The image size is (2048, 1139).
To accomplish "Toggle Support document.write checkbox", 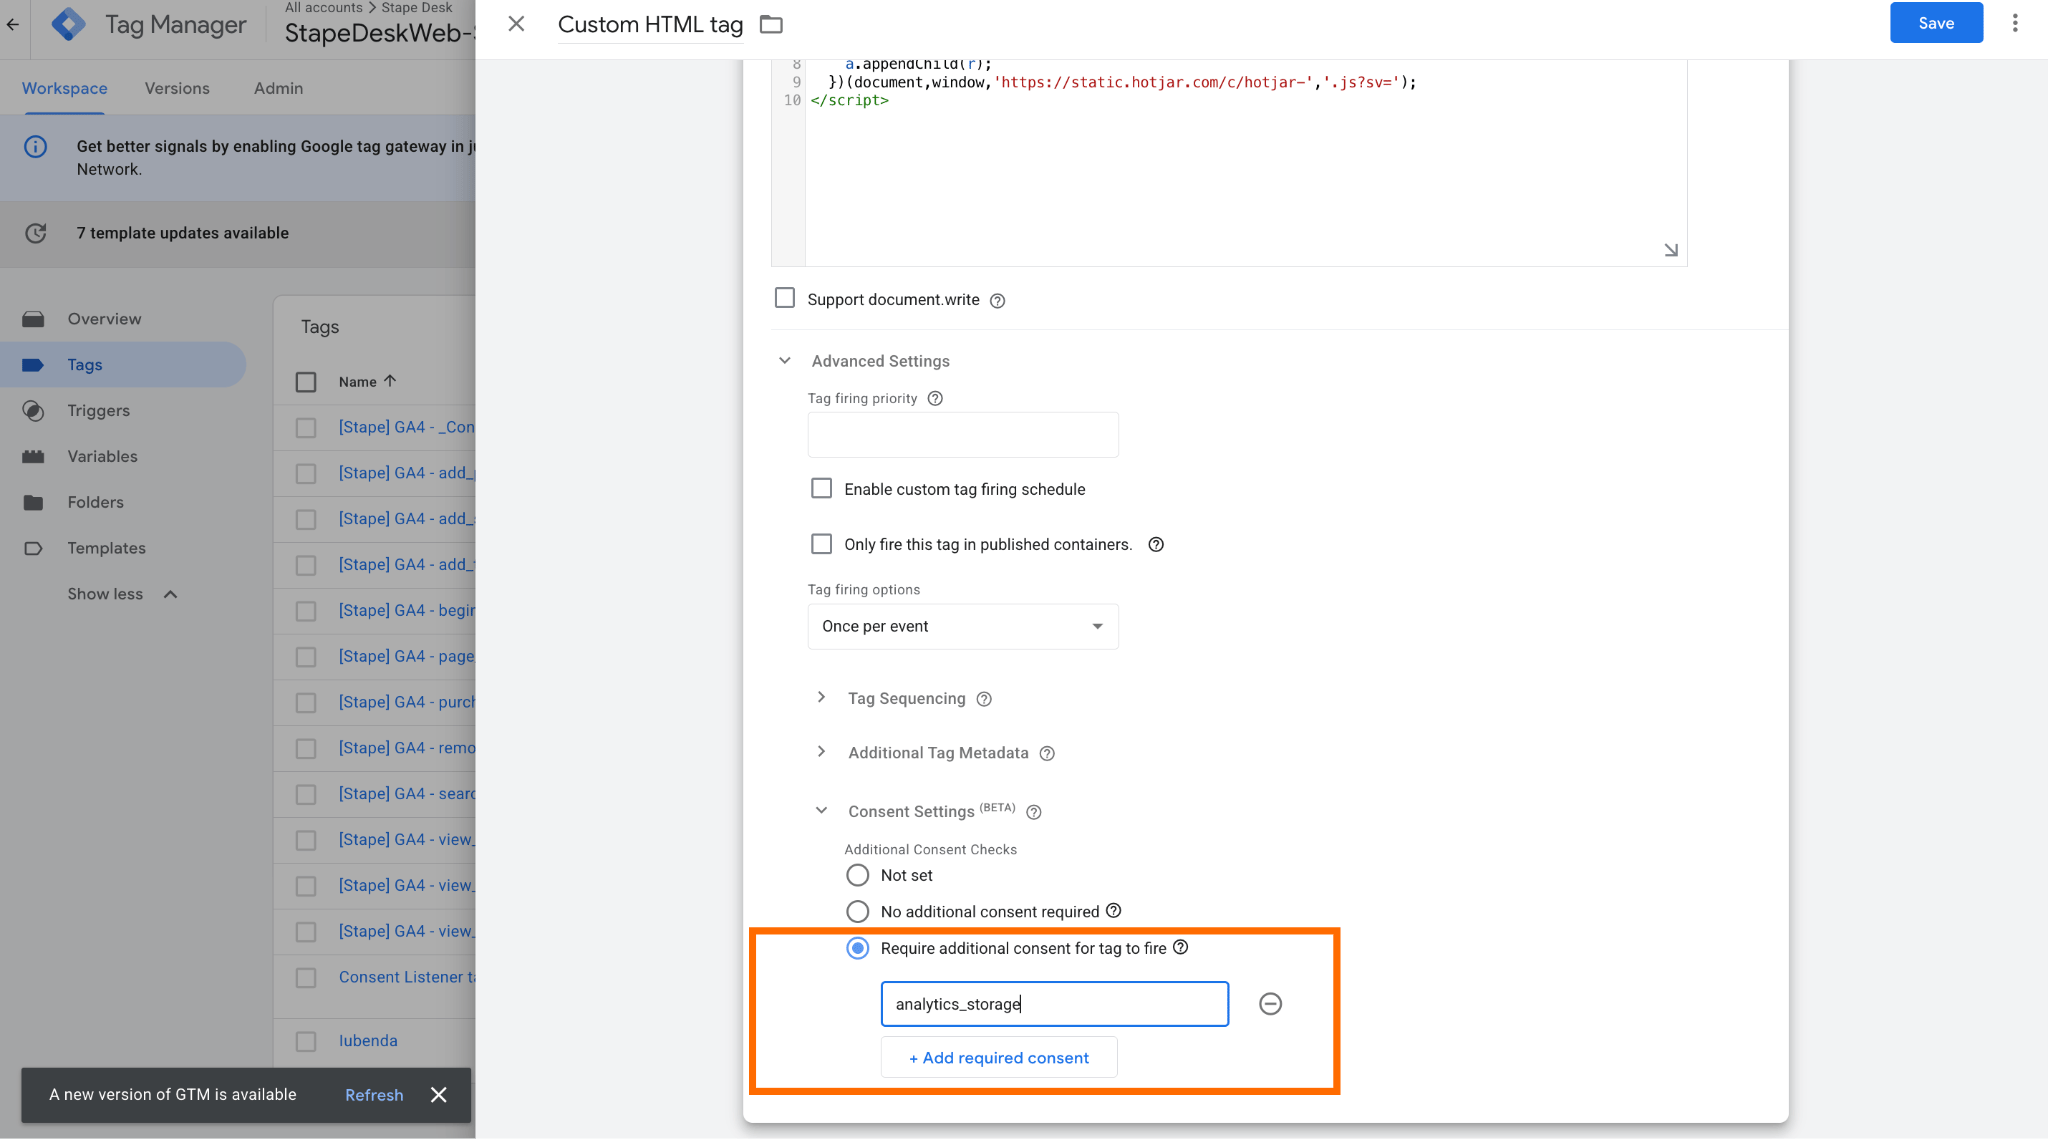I will [785, 298].
